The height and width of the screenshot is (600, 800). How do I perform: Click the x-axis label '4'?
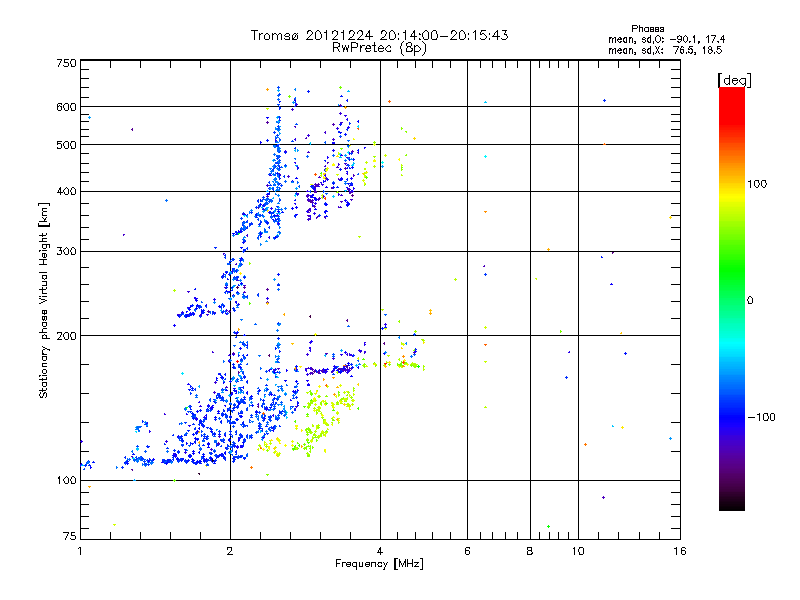(380, 551)
